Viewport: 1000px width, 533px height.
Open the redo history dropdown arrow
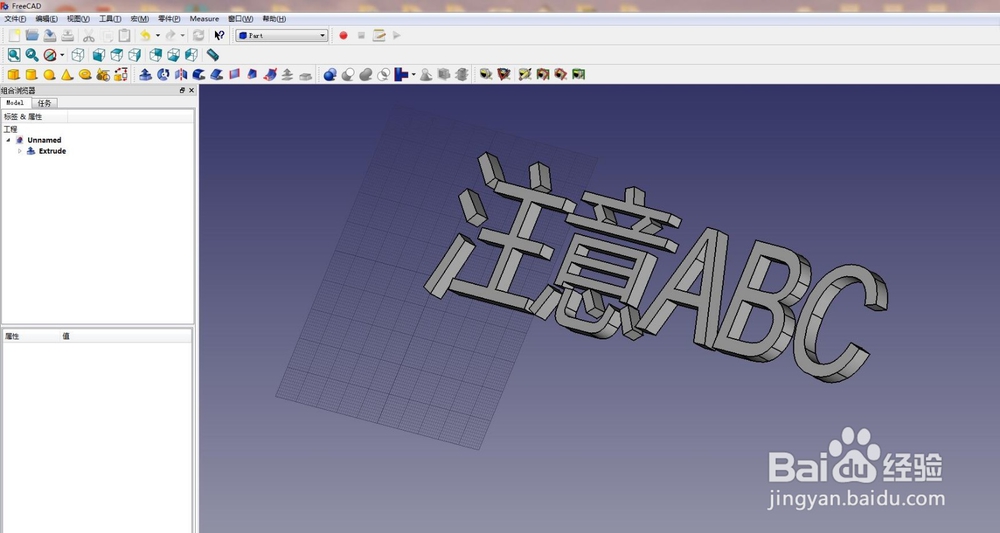182,36
